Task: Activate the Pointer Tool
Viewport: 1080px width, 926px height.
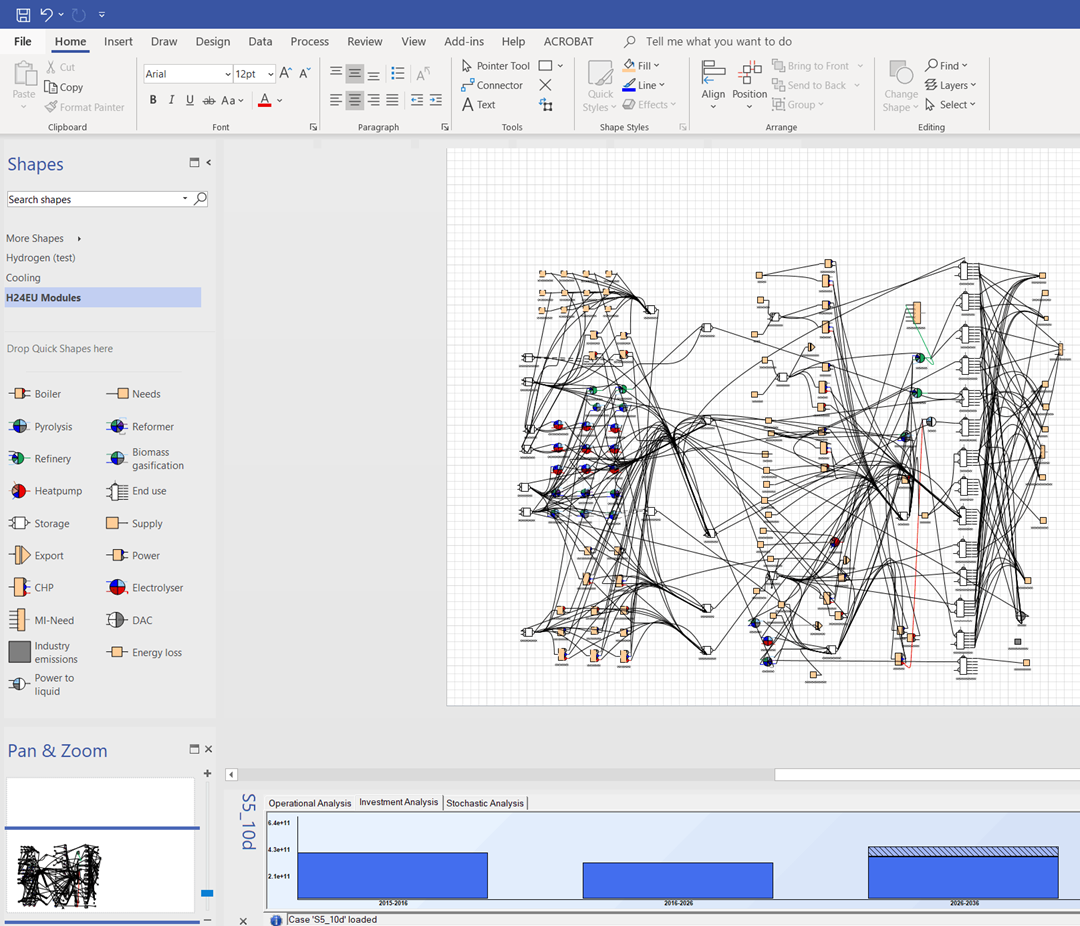Action: point(495,66)
